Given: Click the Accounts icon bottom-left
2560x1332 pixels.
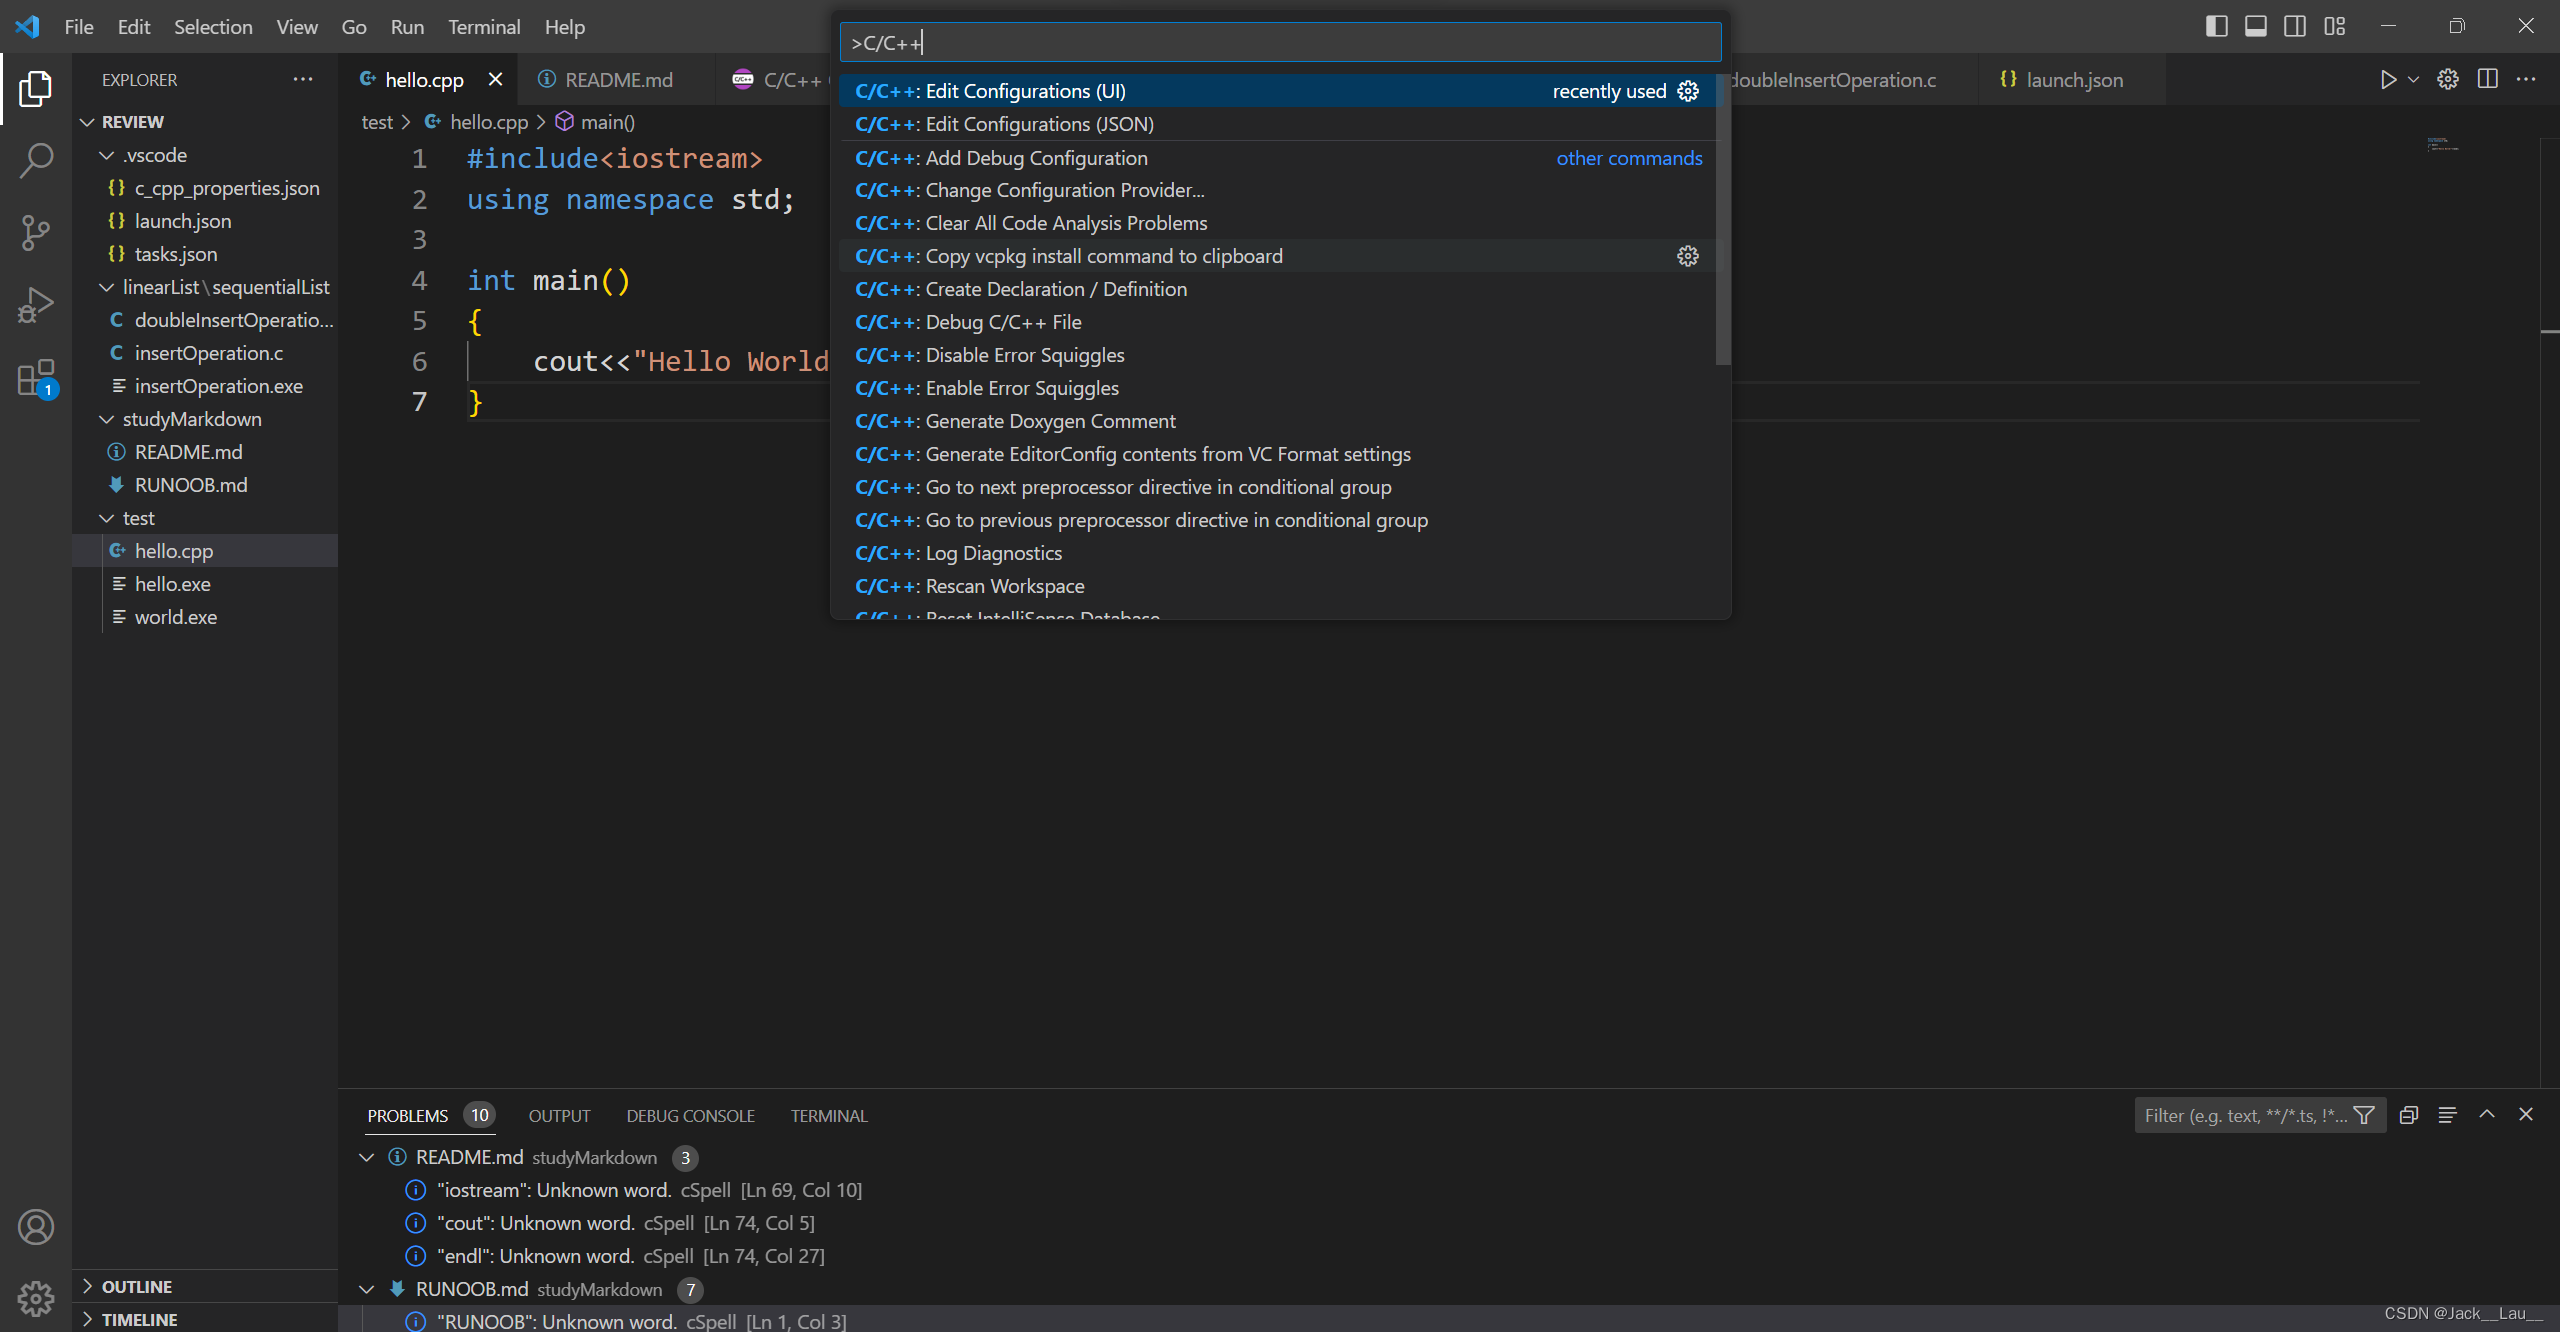Looking at the screenshot, I should click(x=37, y=1227).
